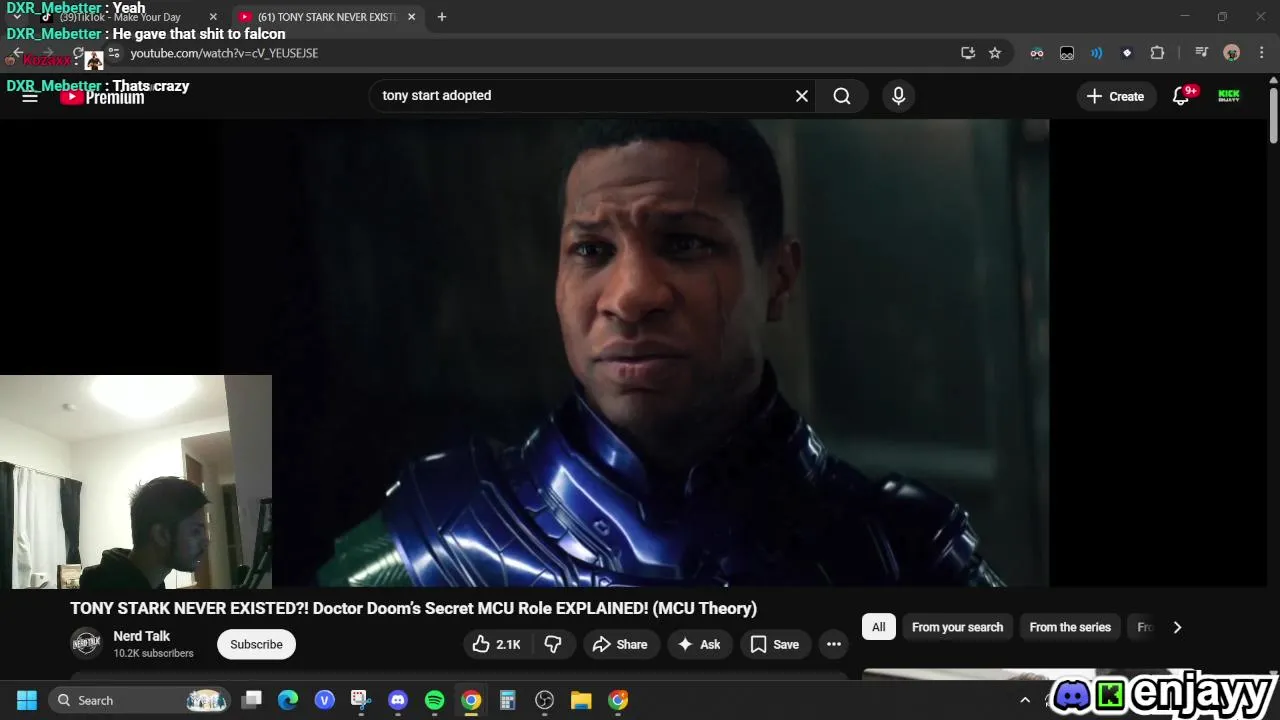1280x720 pixels.
Task: Close the TikTok browser tab
Action: pos(213,17)
